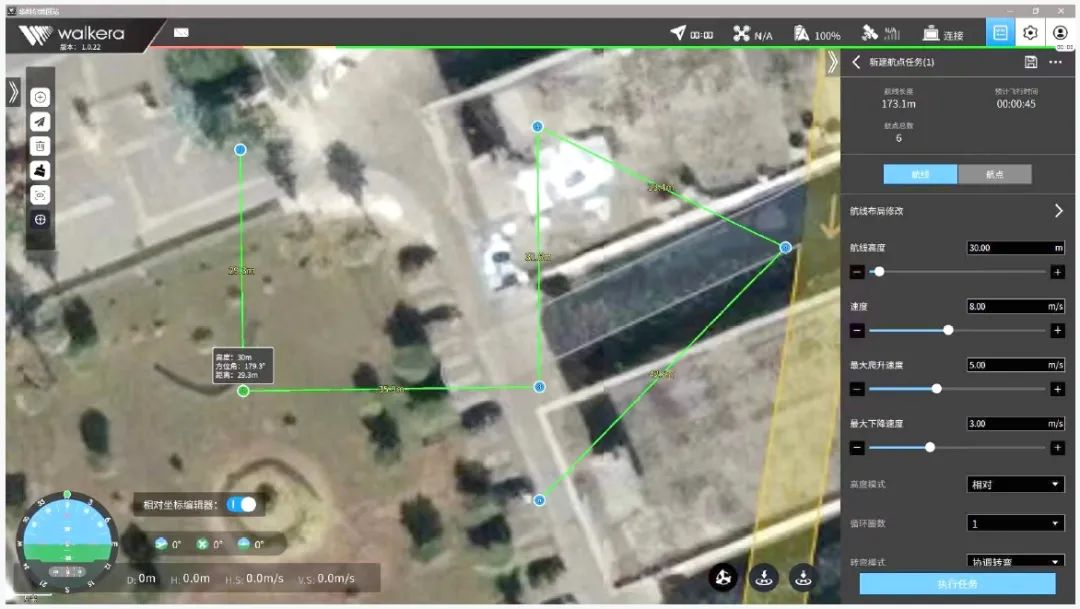Open the user account icon

point(1060,33)
